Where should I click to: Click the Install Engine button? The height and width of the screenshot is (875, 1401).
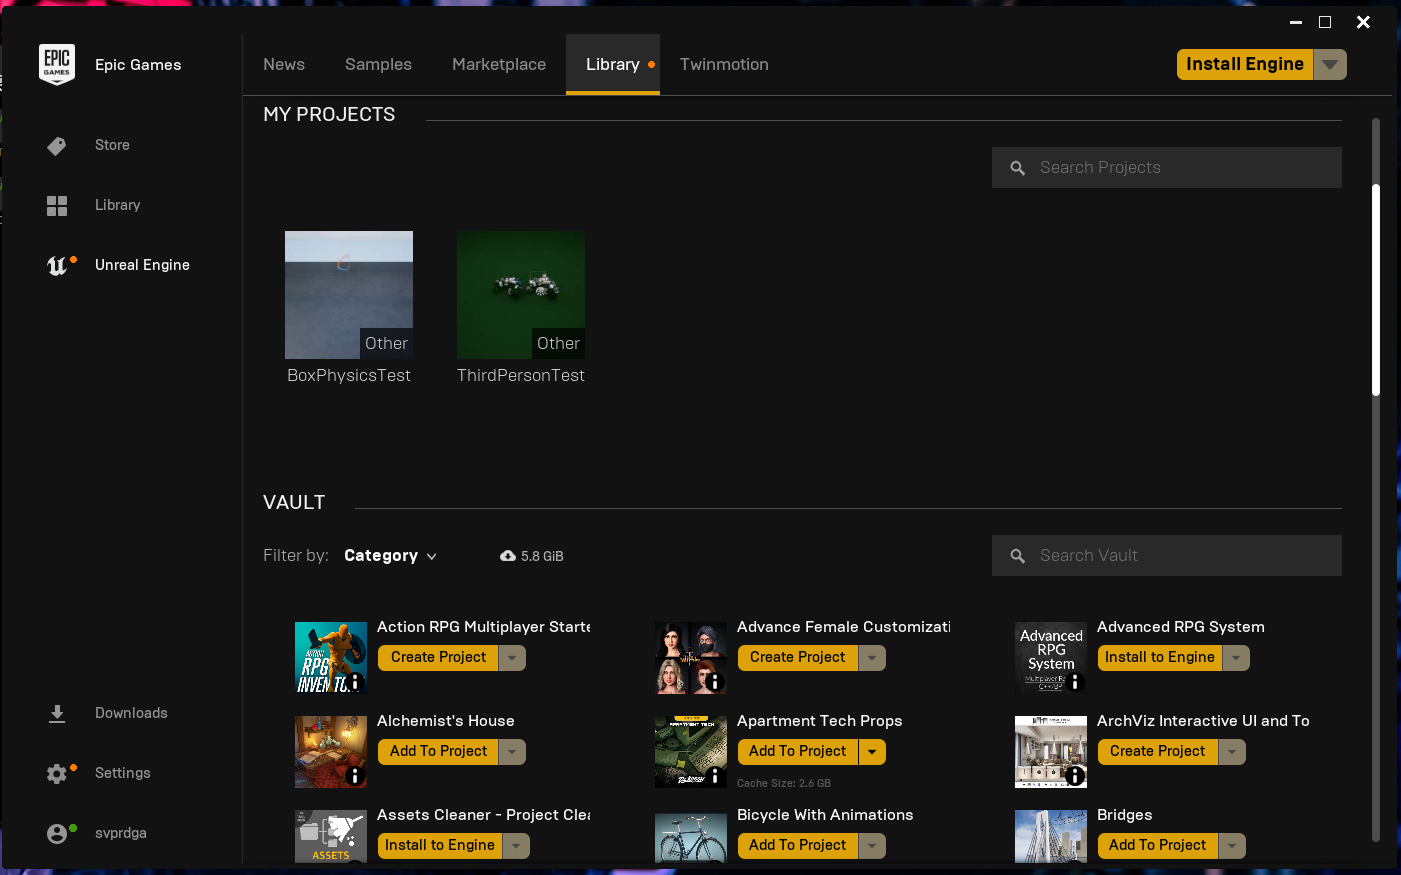click(x=1245, y=64)
